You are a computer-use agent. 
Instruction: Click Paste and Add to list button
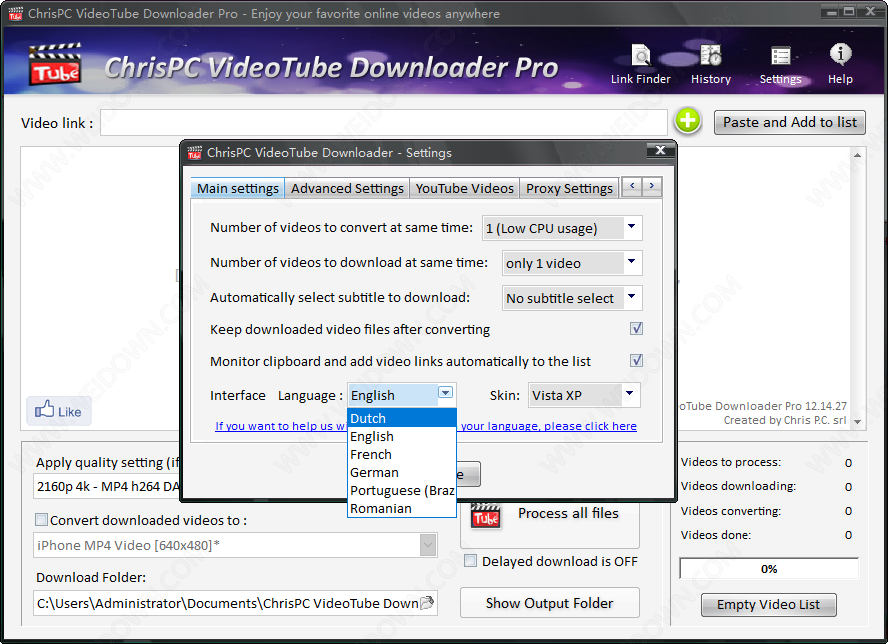789,122
